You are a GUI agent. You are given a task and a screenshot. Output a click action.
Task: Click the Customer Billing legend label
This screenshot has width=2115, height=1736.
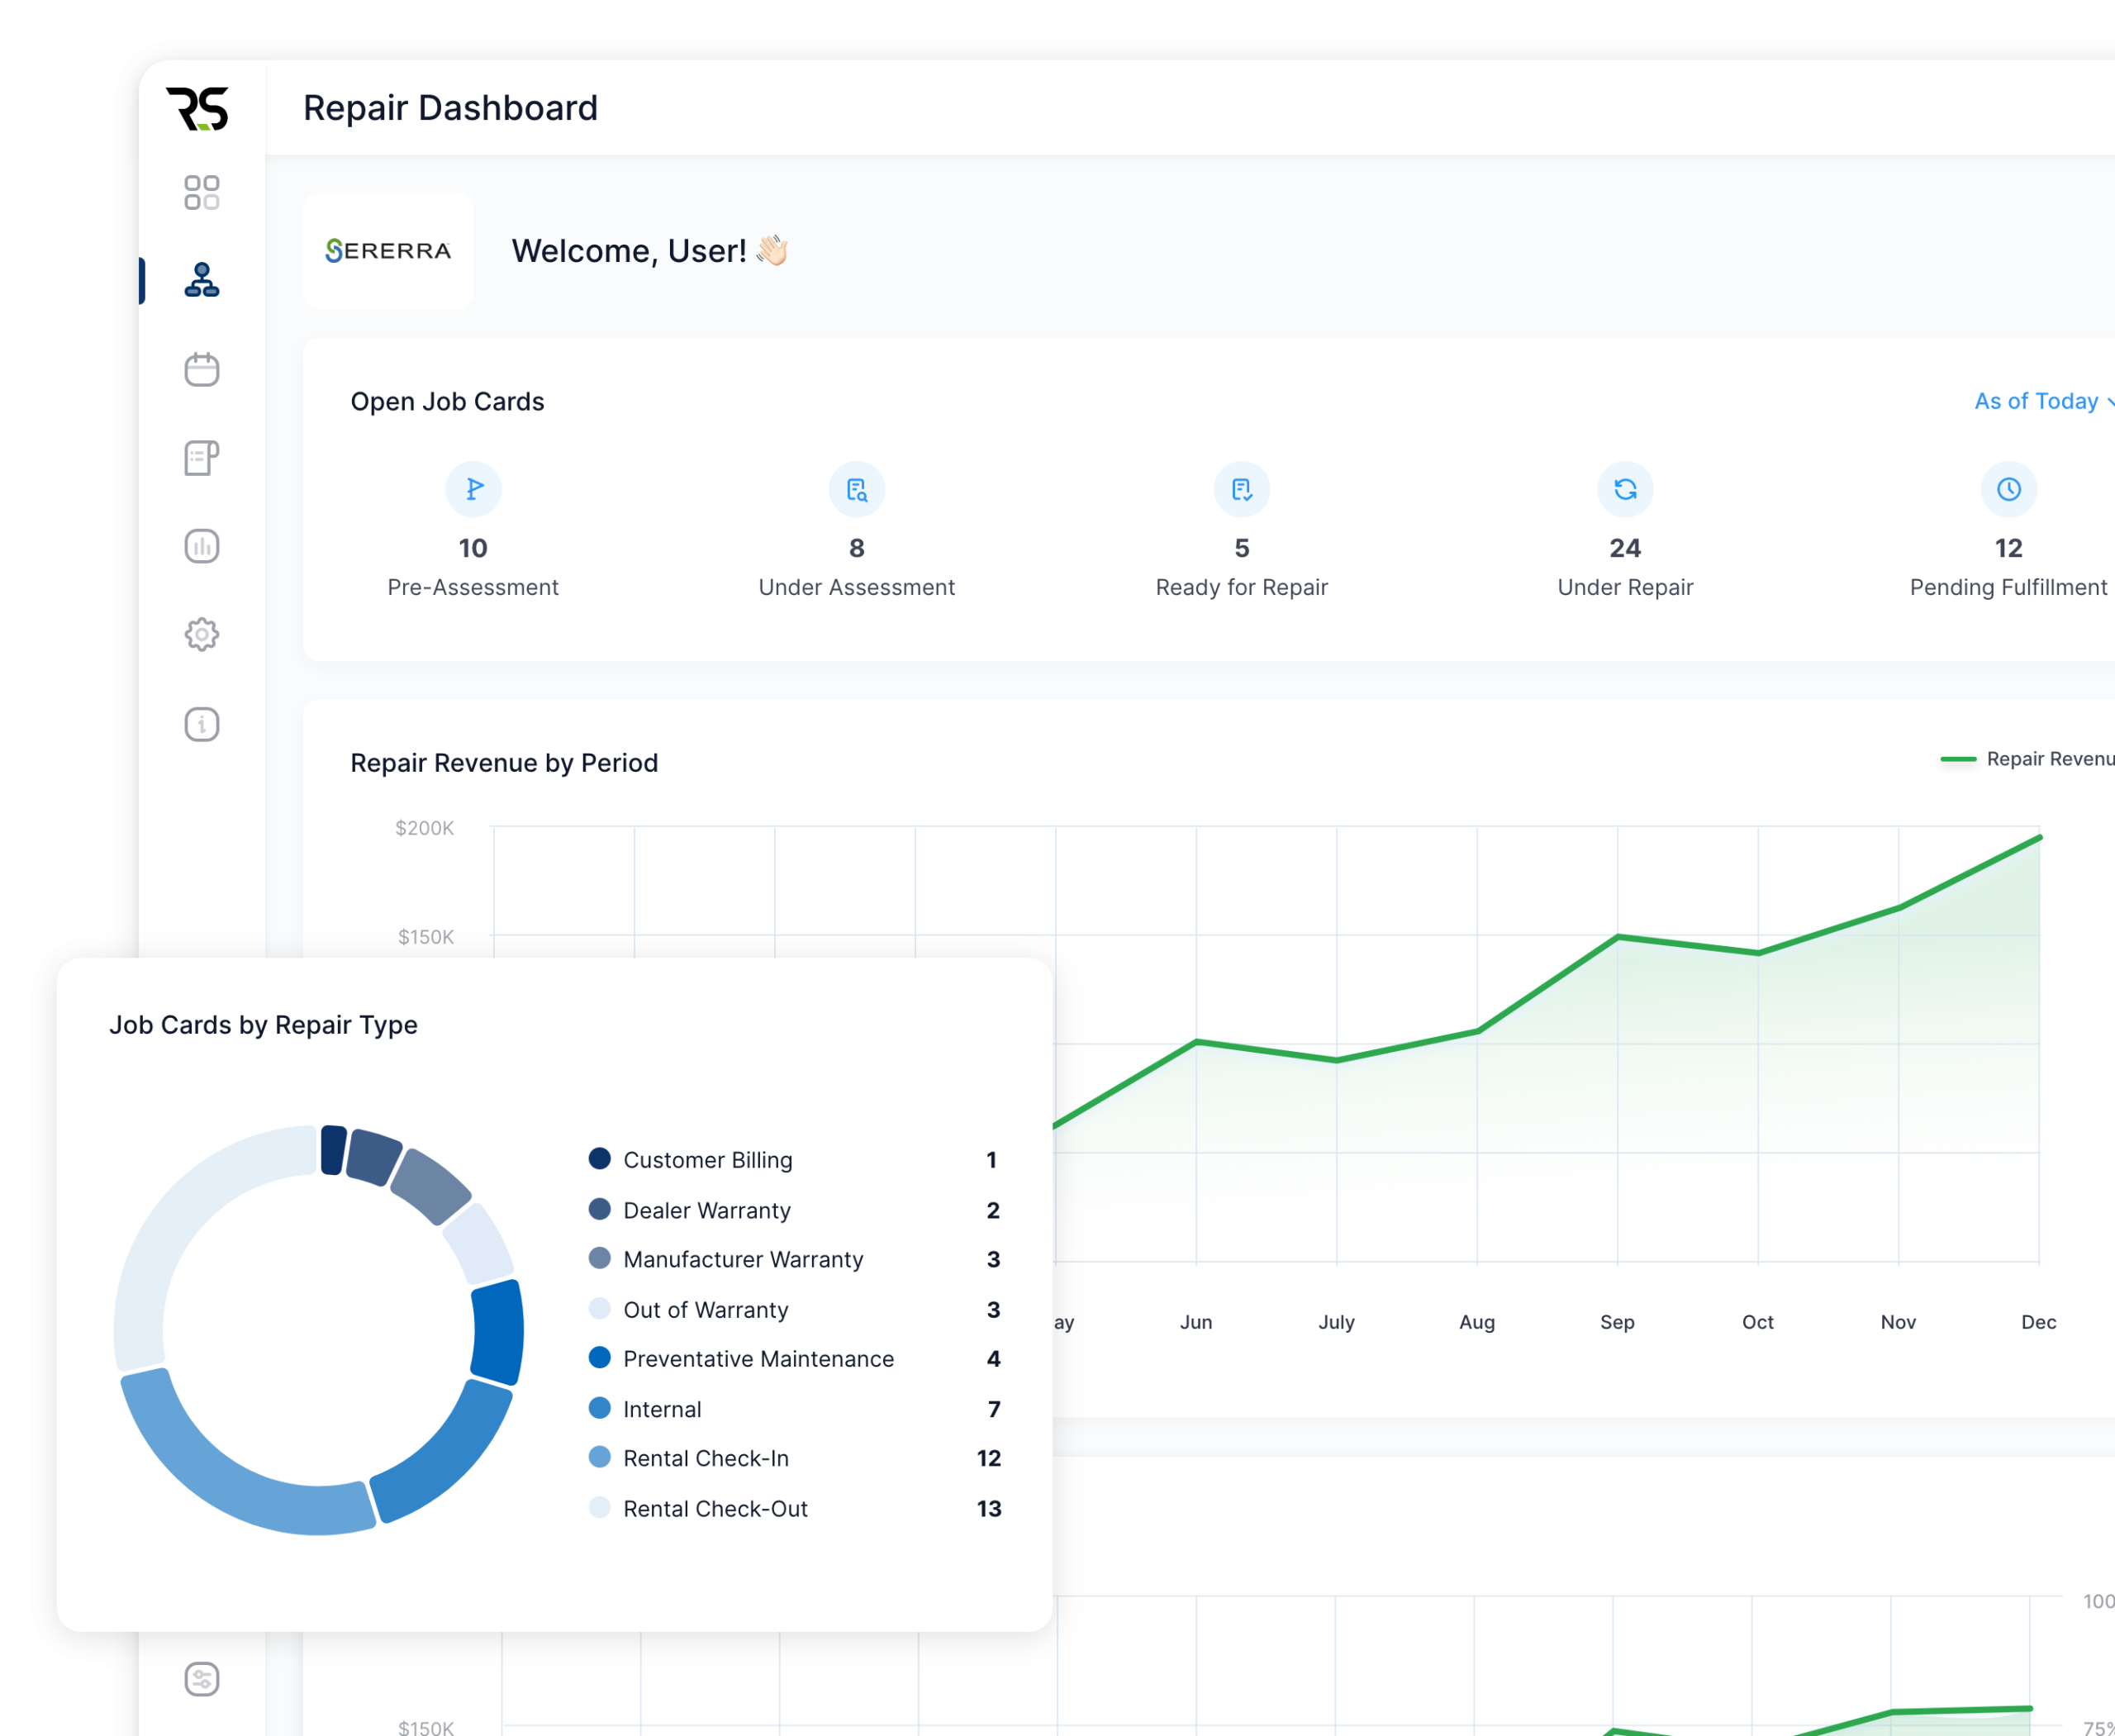(x=708, y=1160)
